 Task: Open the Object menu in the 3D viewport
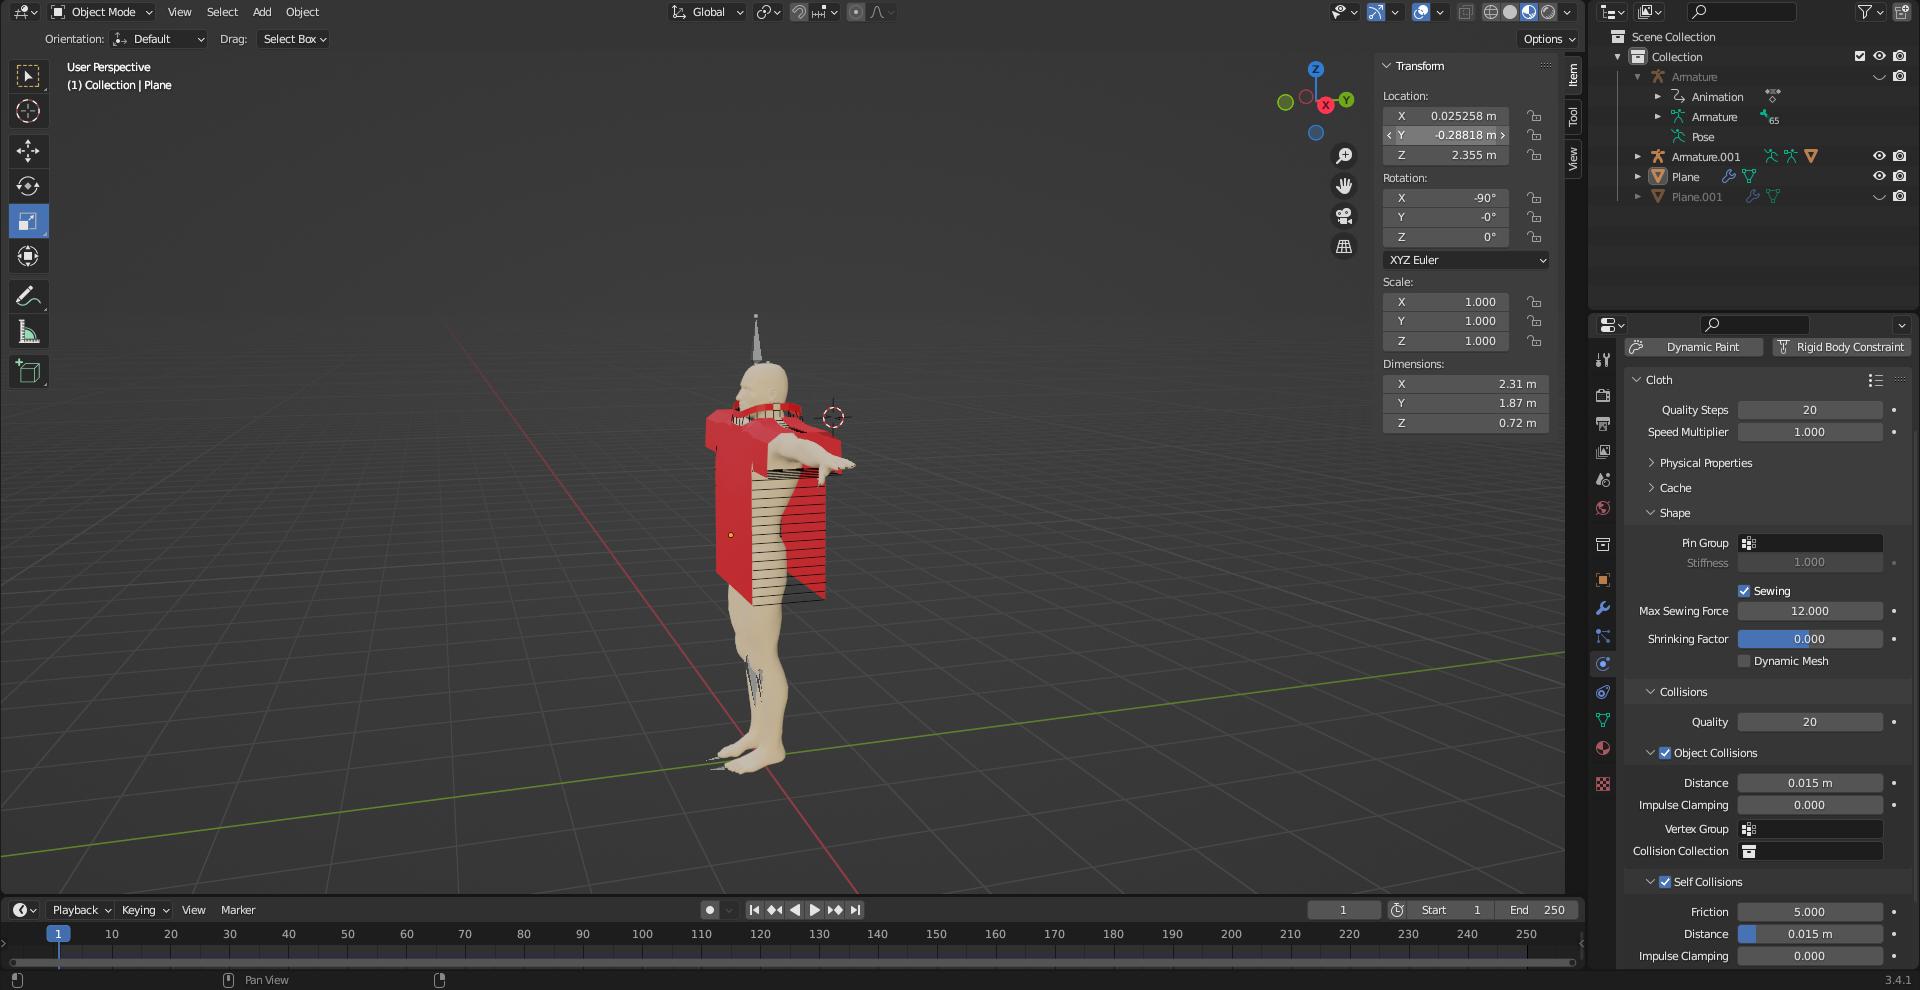pos(302,12)
